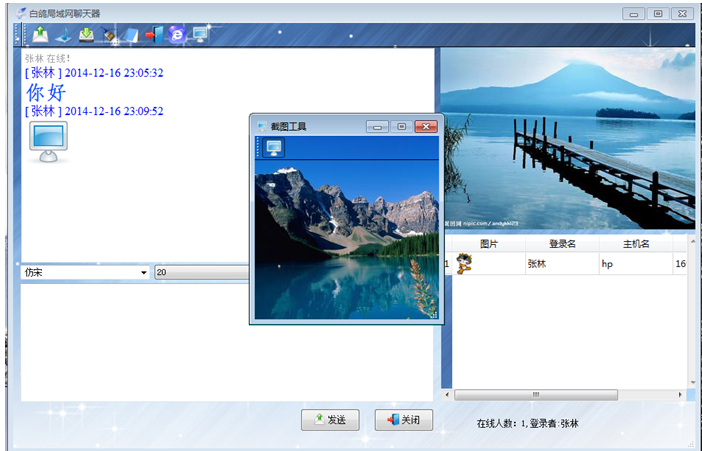This screenshot has height=451, width=702.
Task: Click the pier lake picture on the right panel
Action: [x=568, y=139]
